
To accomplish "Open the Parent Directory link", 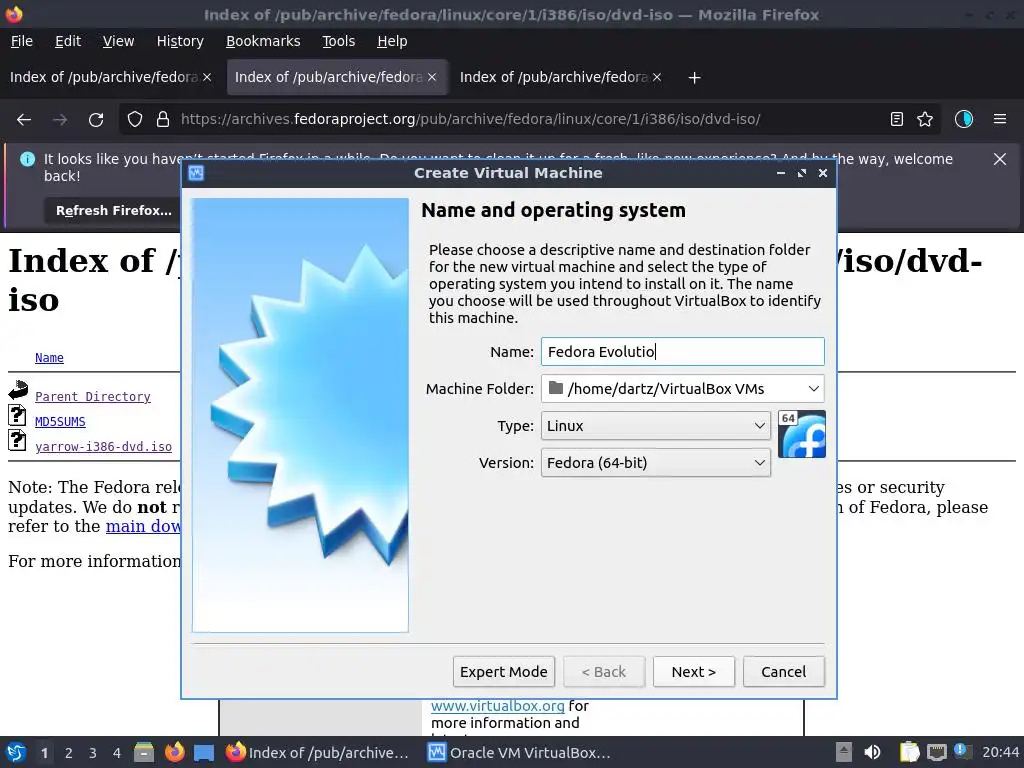I will pos(93,396).
